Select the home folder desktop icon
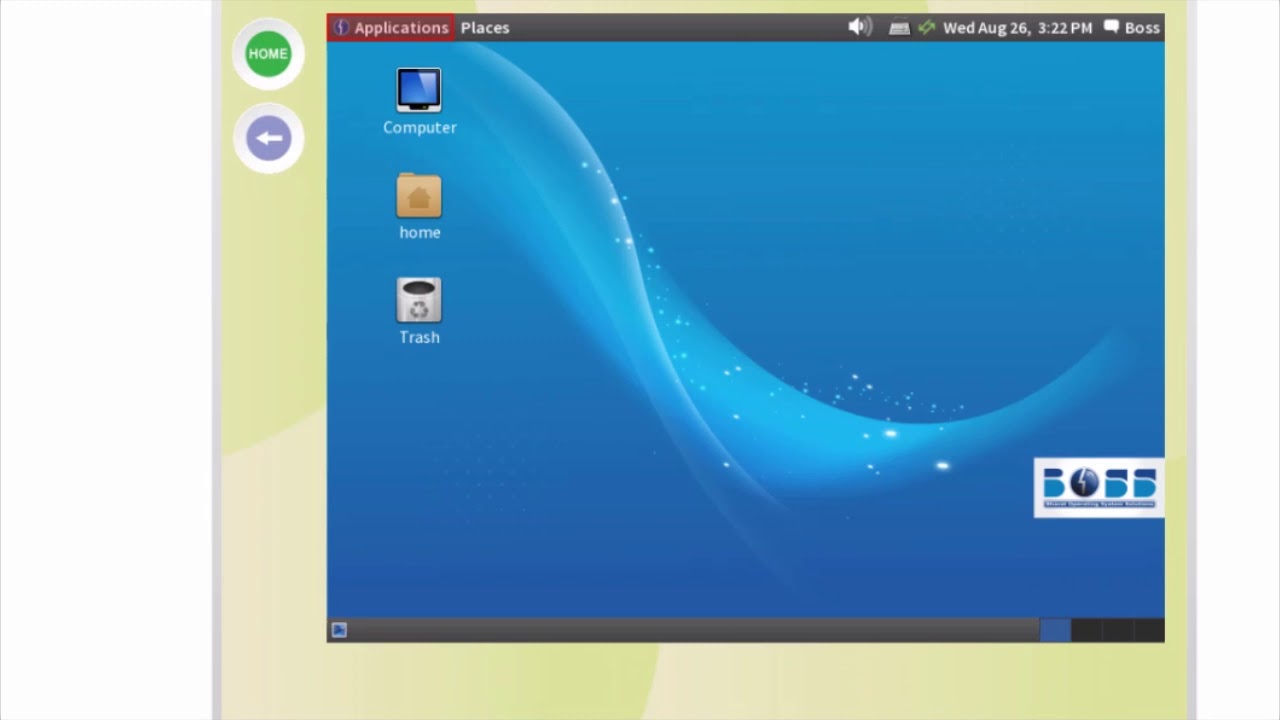The width and height of the screenshot is (1280, 720). tap(419, 206)
